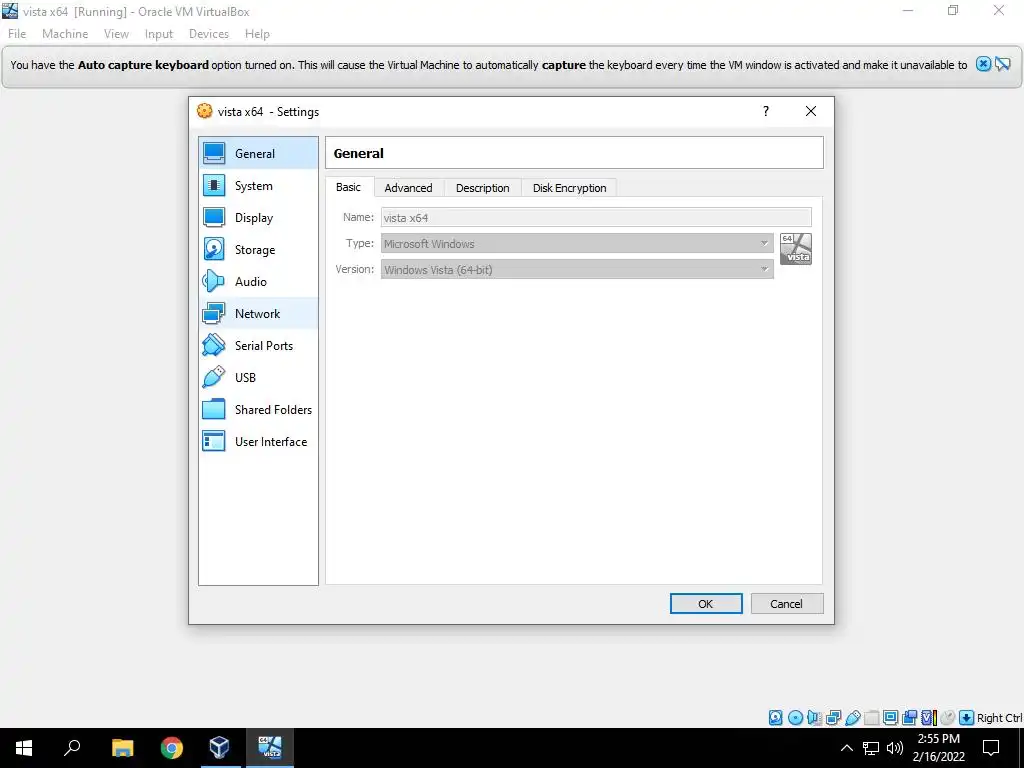Screen dimensions: 1024x768
Task: Switch to the Advanced tab
Action: (408, 188)
